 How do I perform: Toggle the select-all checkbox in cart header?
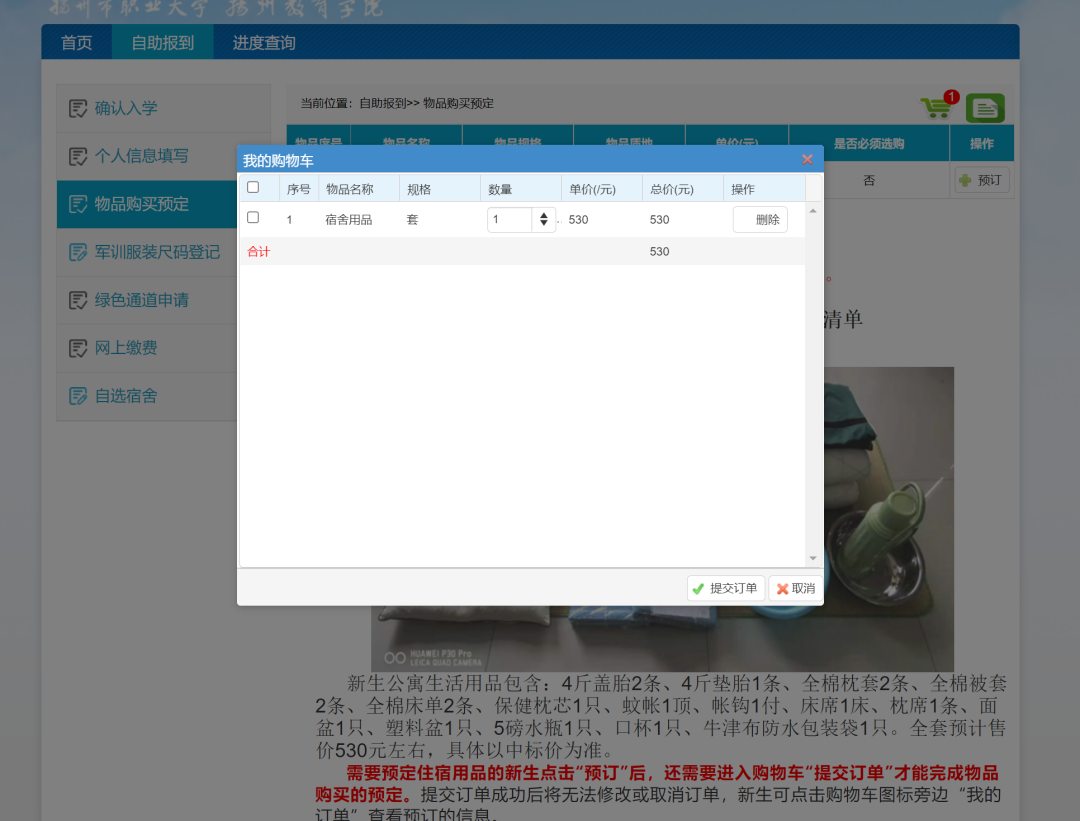[x=253, y=187]
